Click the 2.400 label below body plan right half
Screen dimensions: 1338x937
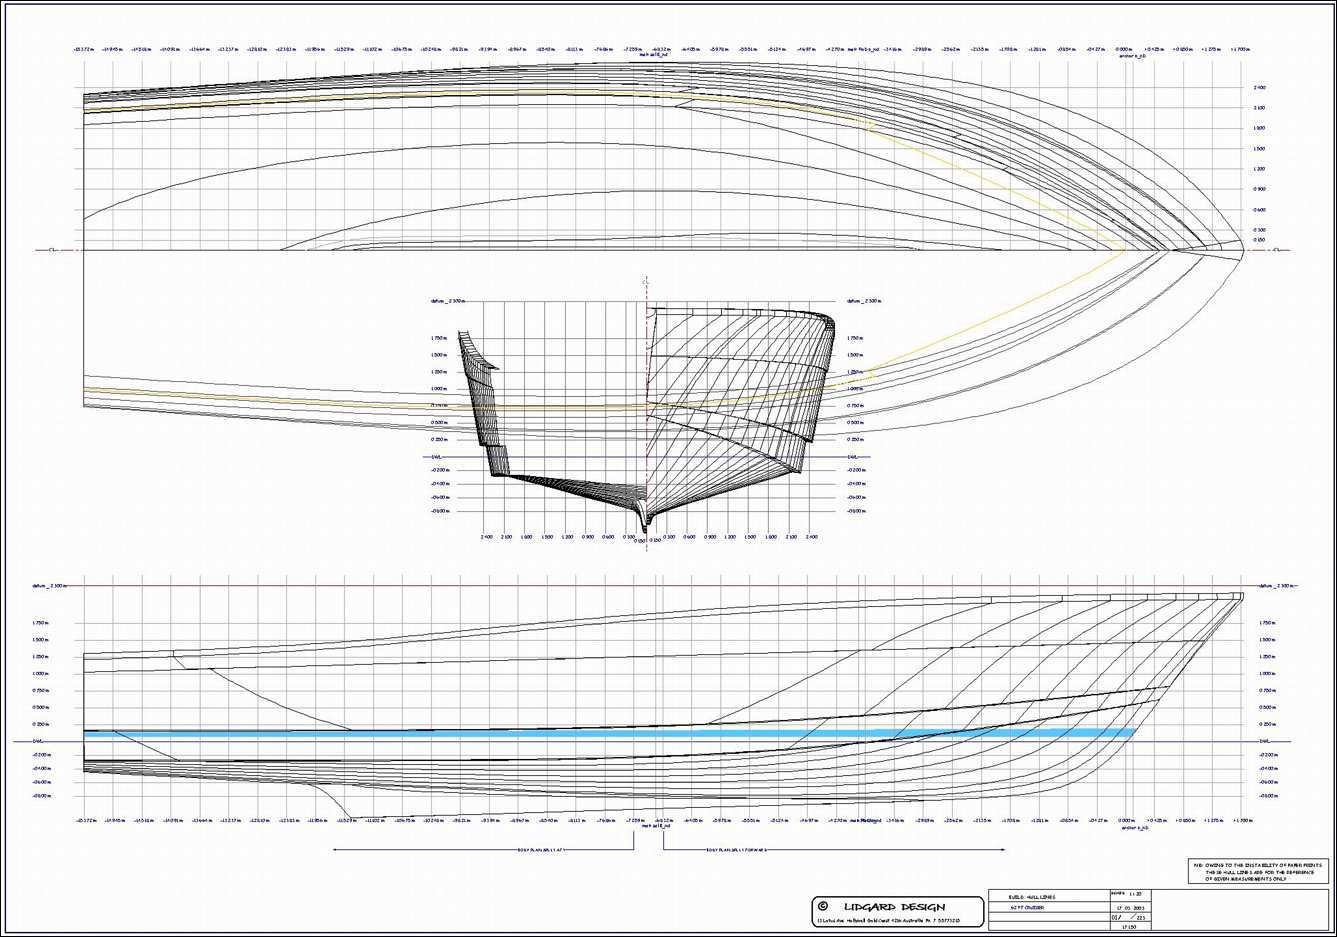pos(811,537)
